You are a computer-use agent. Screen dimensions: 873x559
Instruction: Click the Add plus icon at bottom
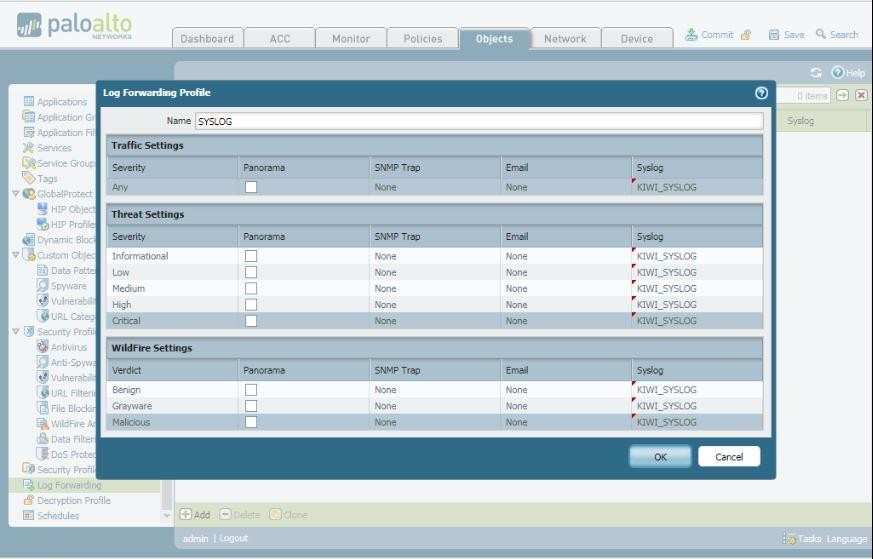tap(185, 515)
